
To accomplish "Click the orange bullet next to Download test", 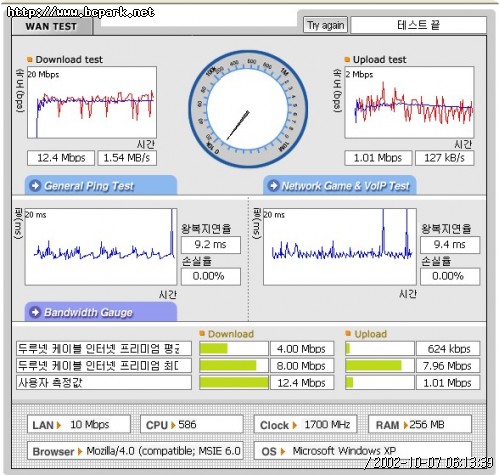I will (30, 60).
